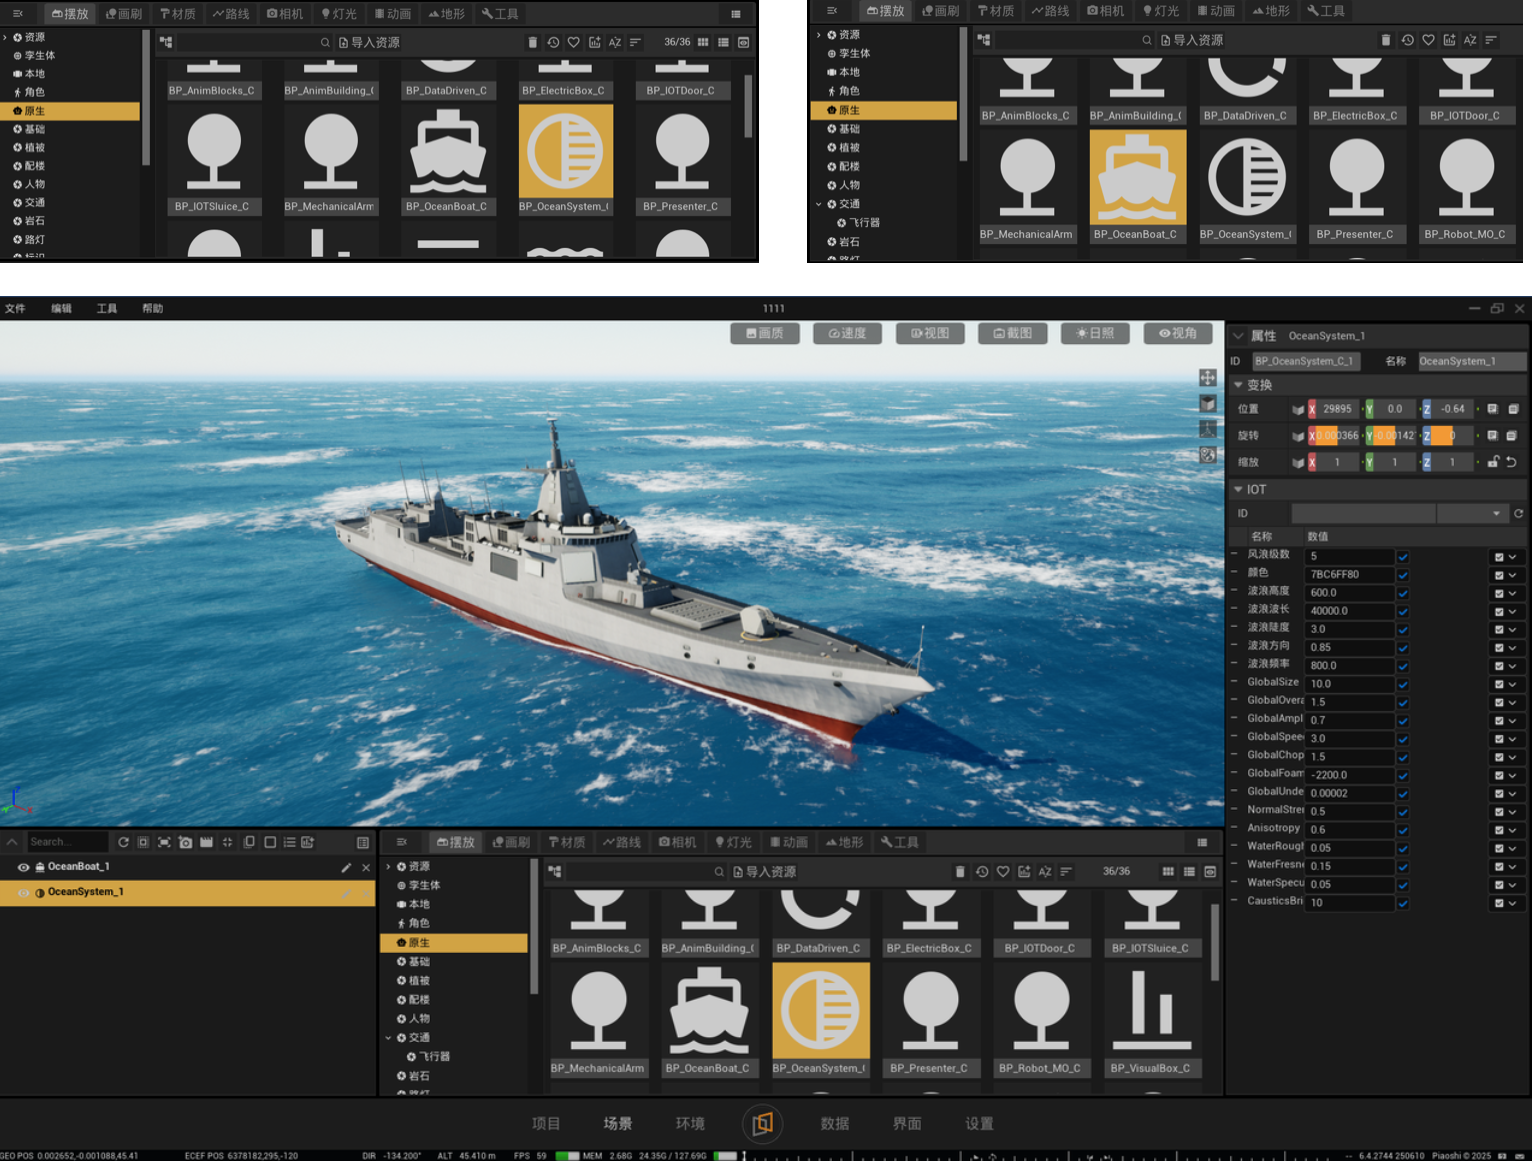This screenshot has width=1534, height=1166.
Task: Click the trash icon in the main asset browser toolbar
Action: [x=960, y=872]
